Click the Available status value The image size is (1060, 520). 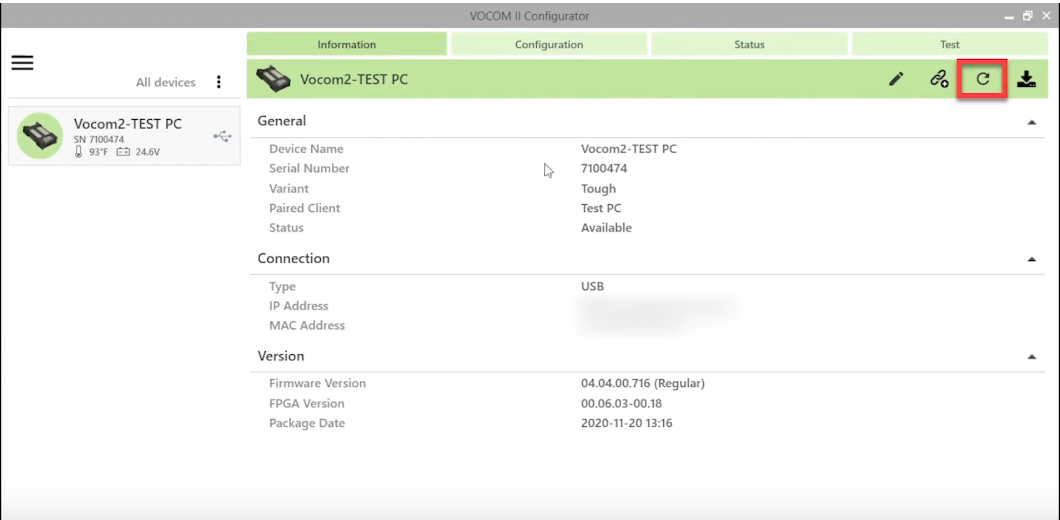606,228
